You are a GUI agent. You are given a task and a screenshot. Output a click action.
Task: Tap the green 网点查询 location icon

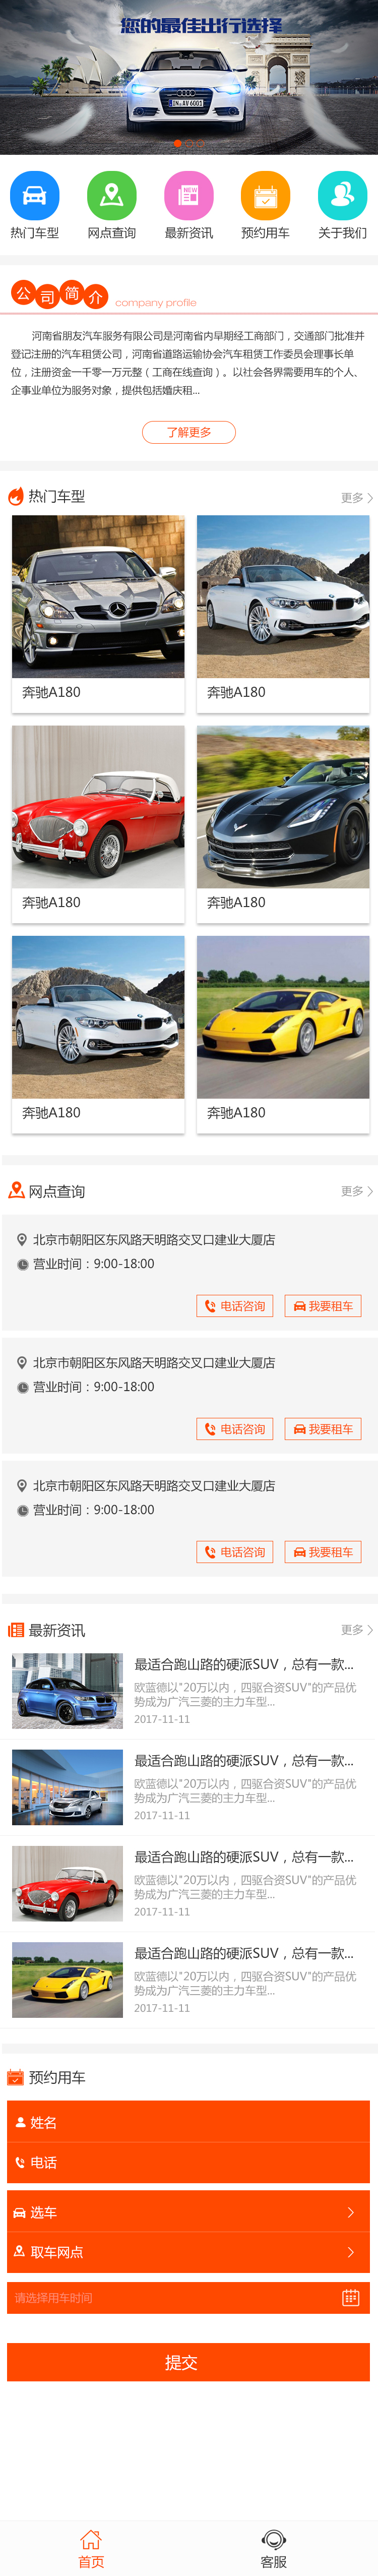(x=112, y=195)
